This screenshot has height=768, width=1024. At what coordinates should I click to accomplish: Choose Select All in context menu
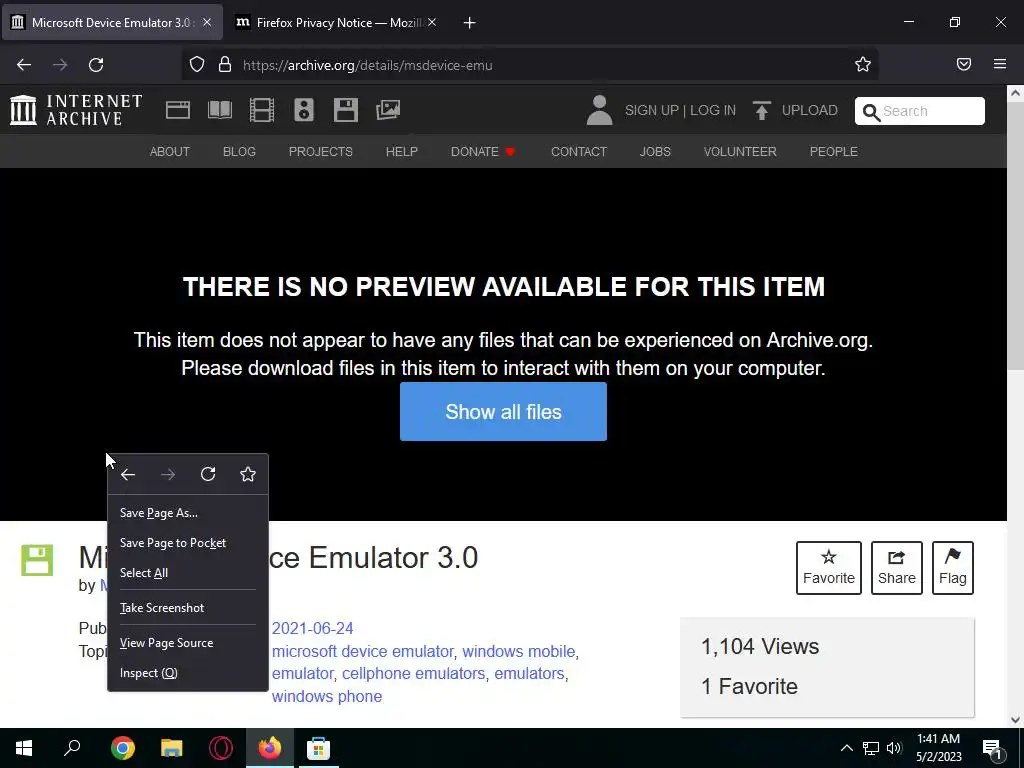pyautogui.click(x=188, y=573)
